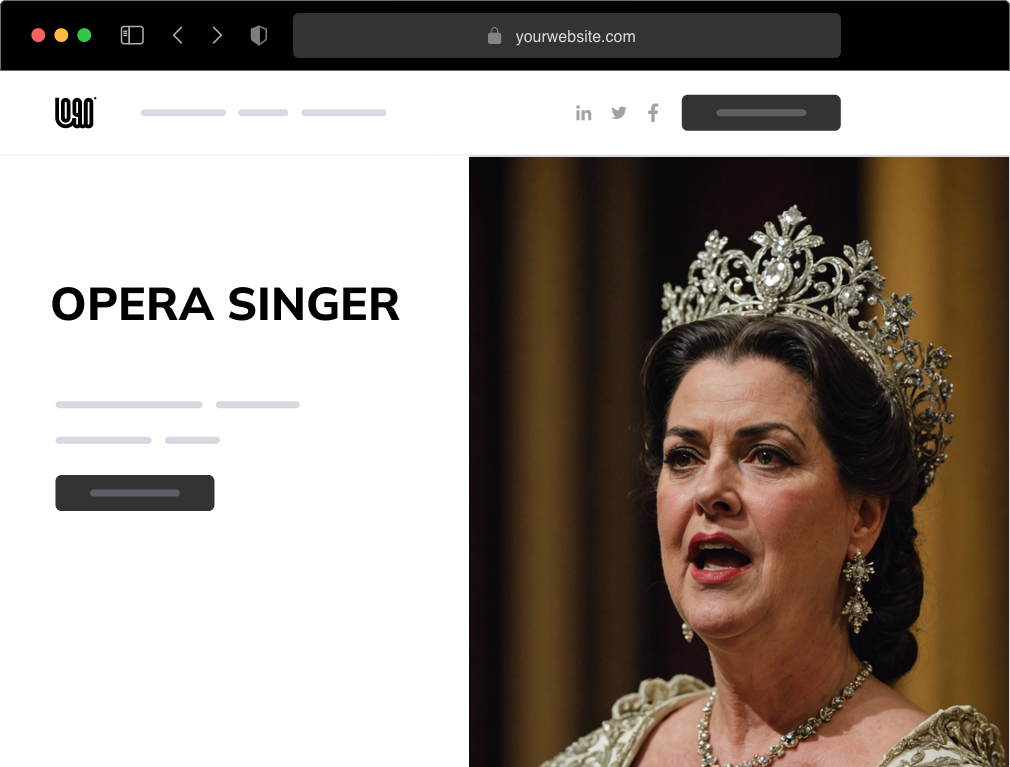Click the padlock icon in address bar
1010x767 pixels.
(495, 36)
